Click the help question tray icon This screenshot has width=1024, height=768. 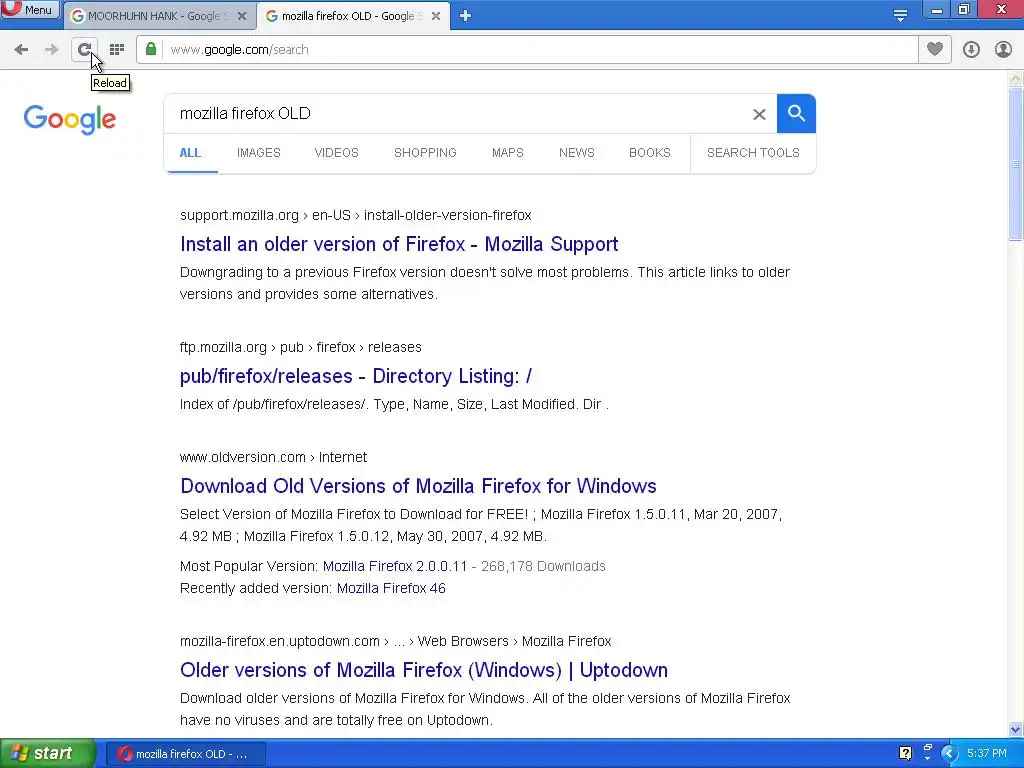coord(905,754)
